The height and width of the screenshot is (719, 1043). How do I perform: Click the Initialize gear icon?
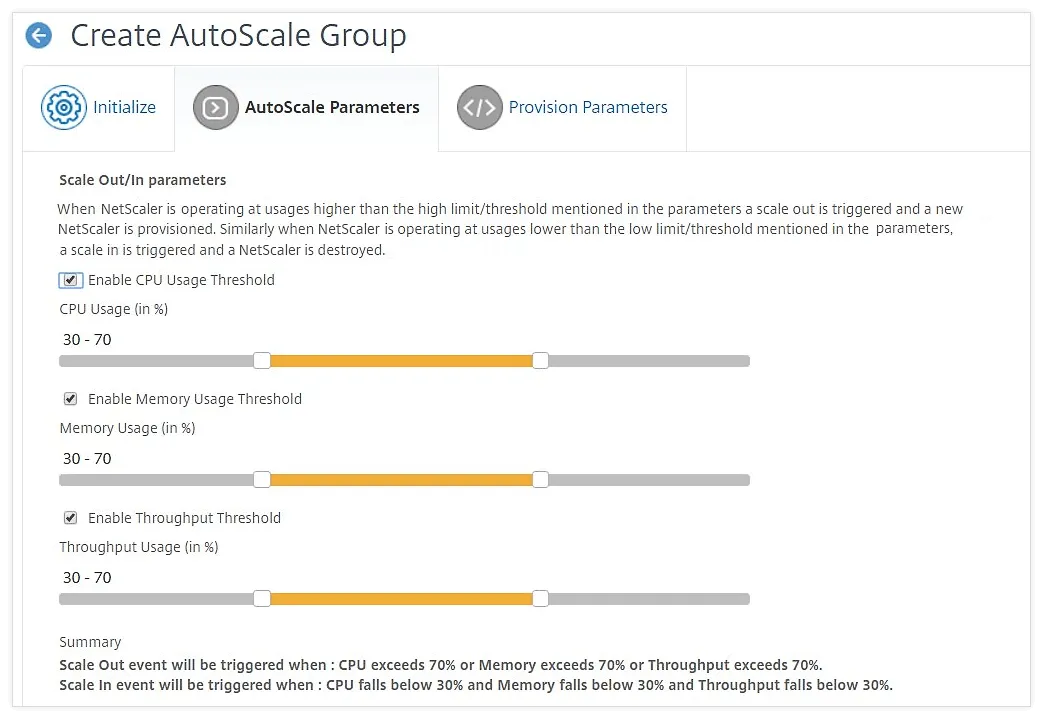(64, 107)
